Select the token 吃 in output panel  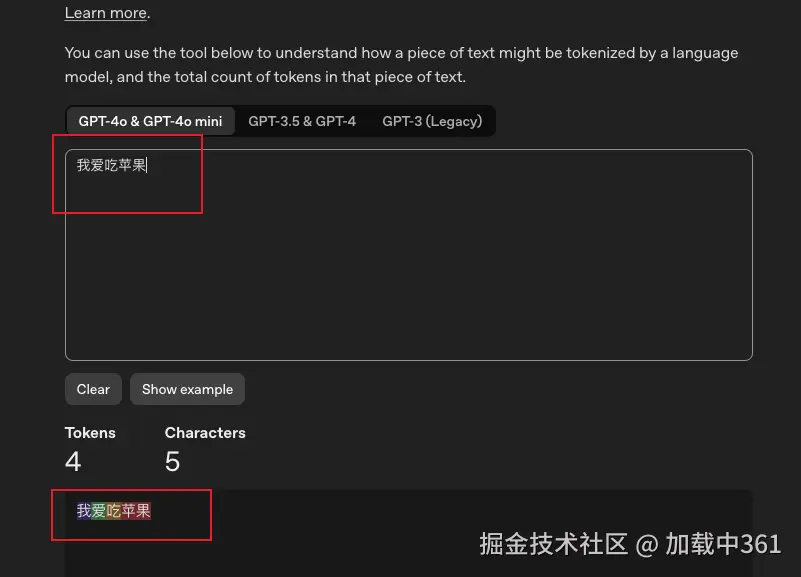point(112,509)
